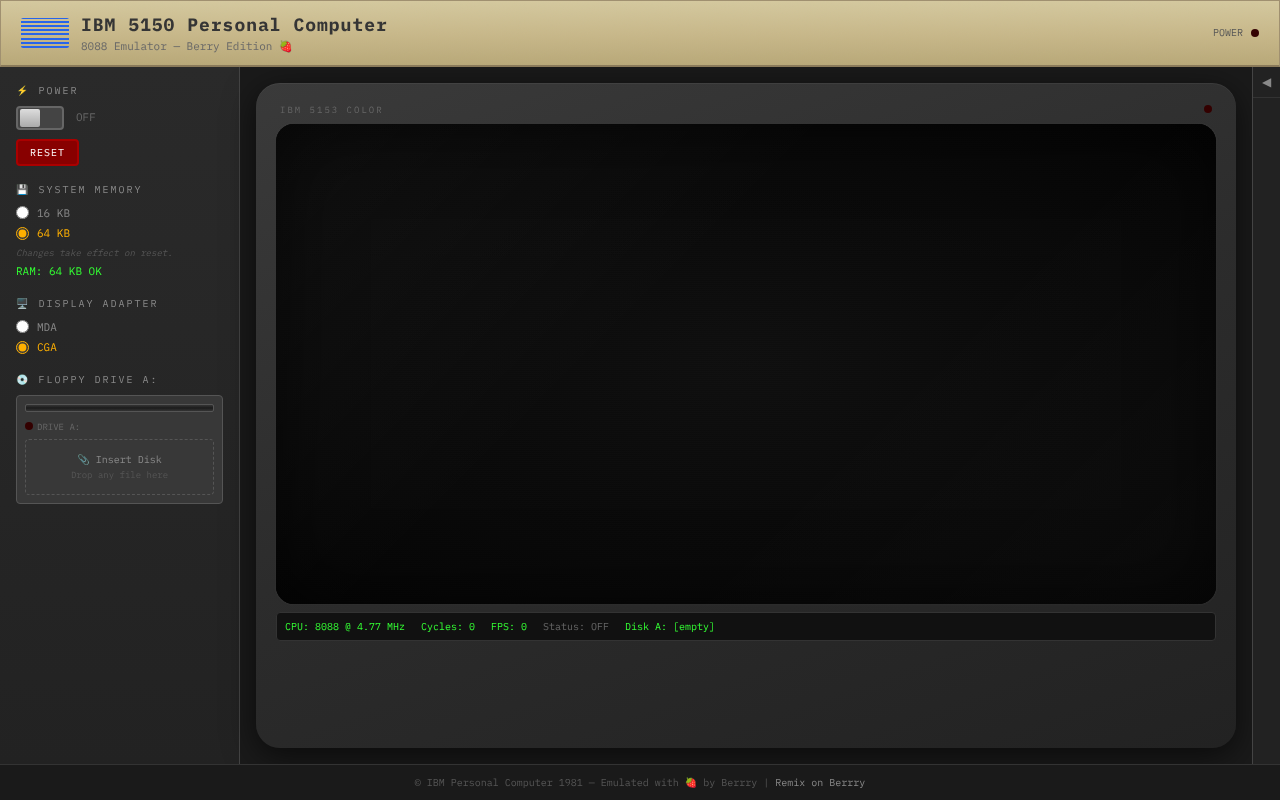
Task: Click the System Memory chip icon
Action: [22, 190]
